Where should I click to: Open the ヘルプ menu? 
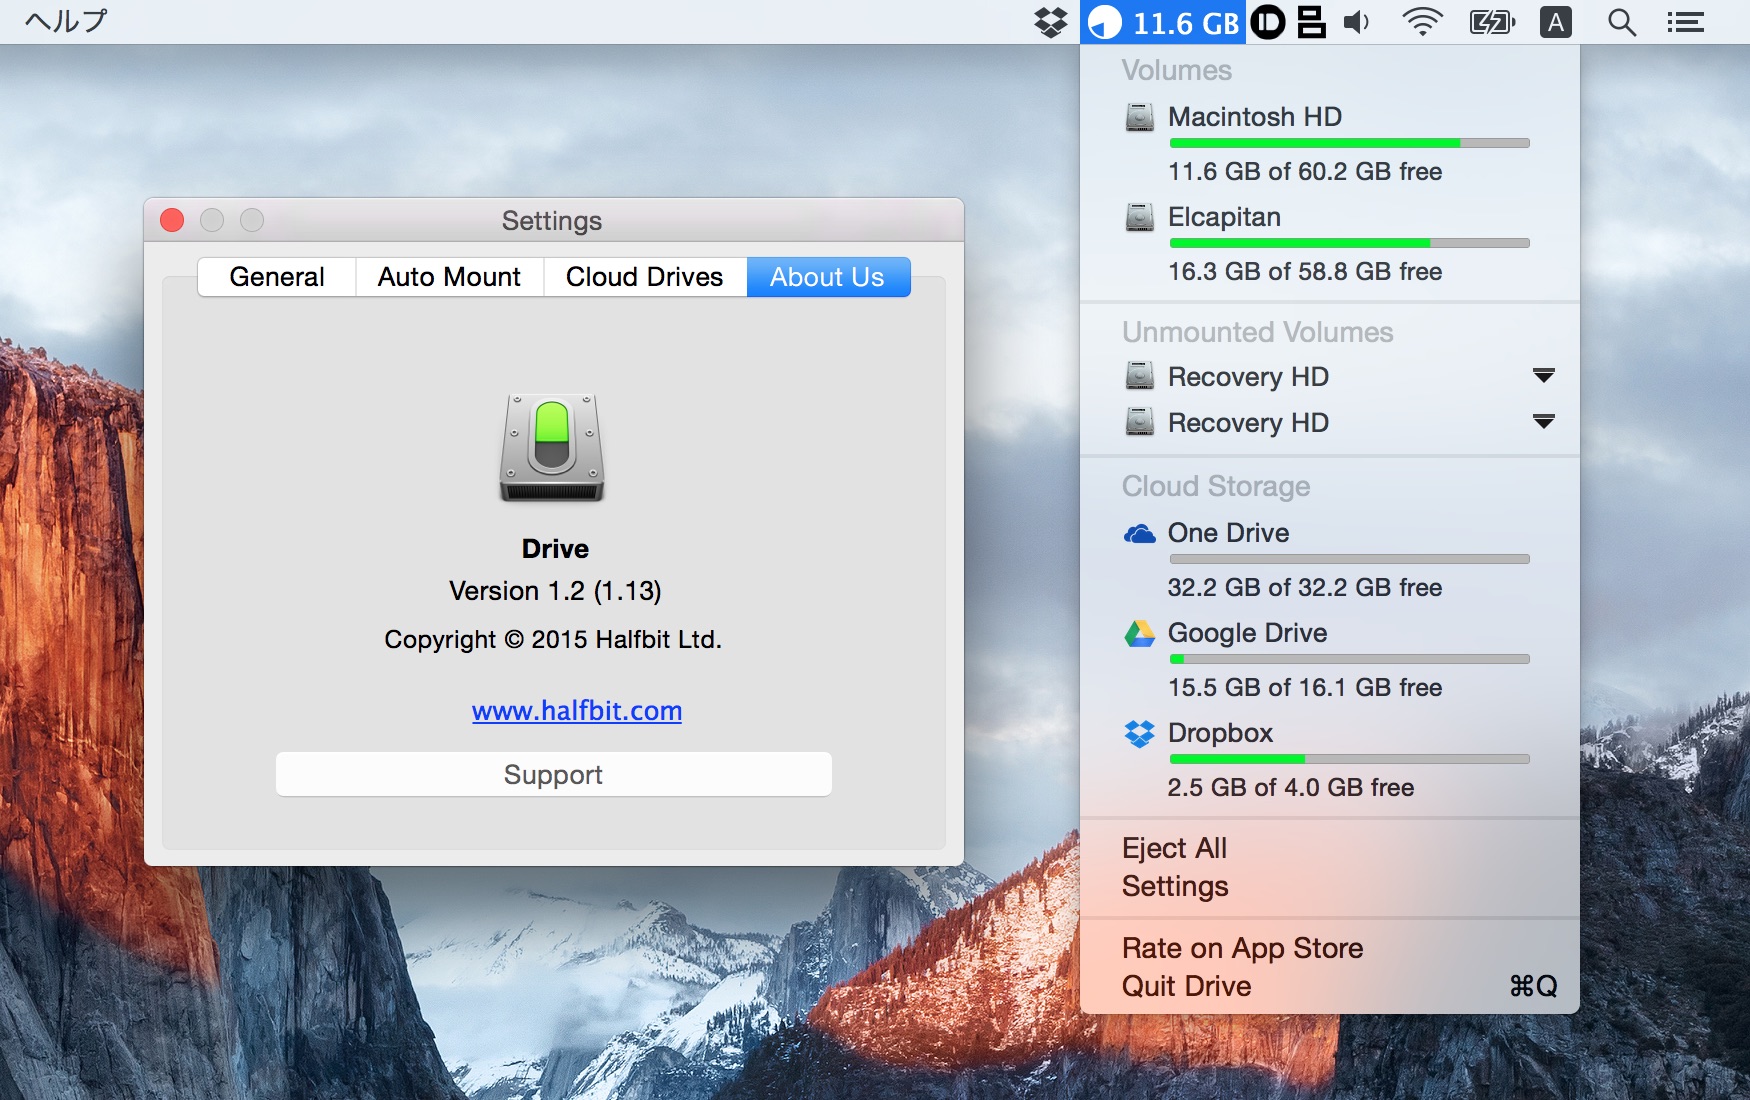click(x=66, y=21)
